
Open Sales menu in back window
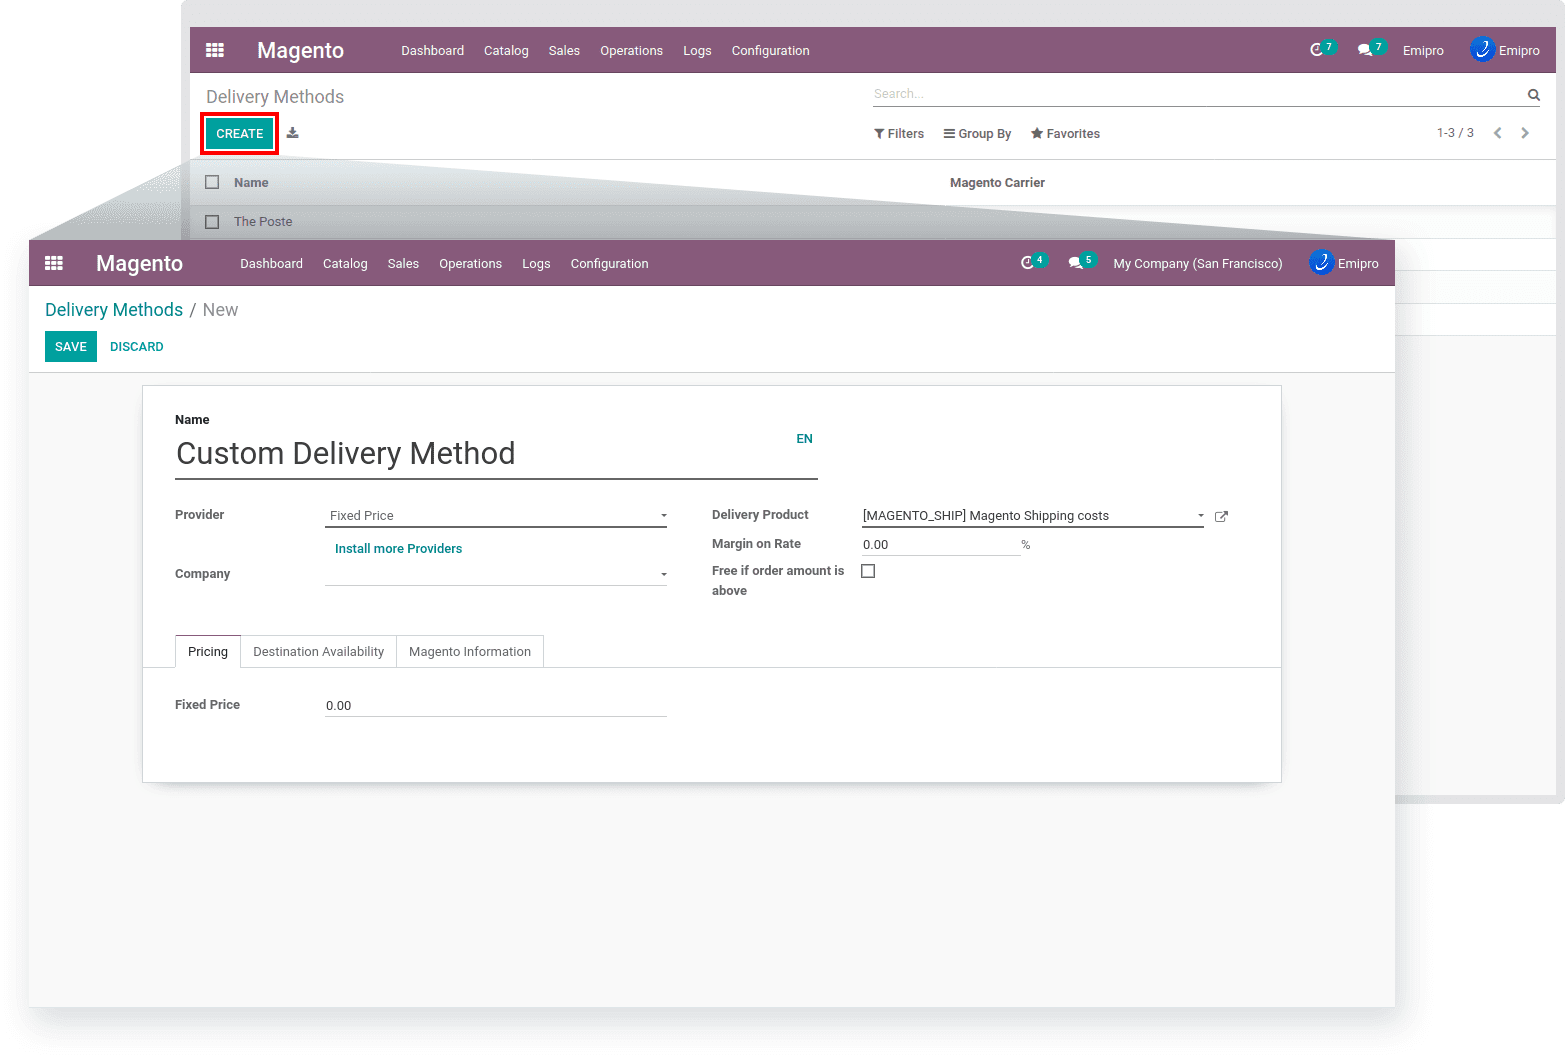pos(564,51)
